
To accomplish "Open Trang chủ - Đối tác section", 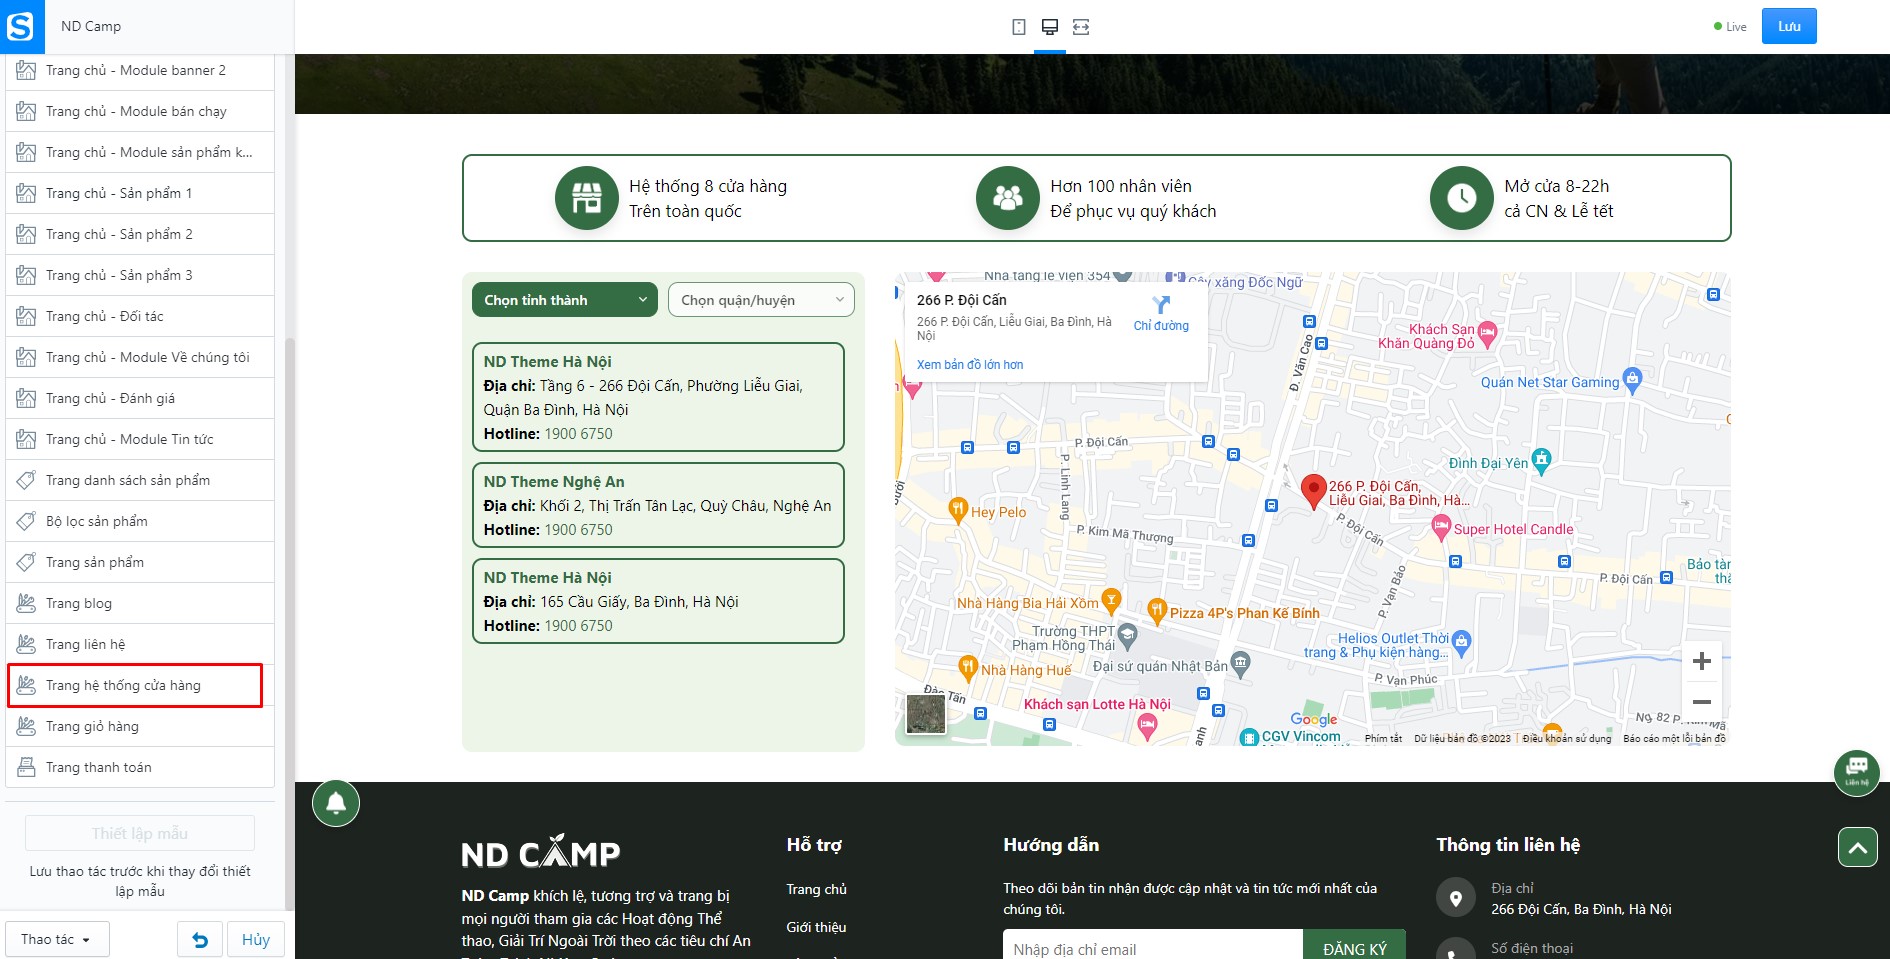I will point(140,316).
